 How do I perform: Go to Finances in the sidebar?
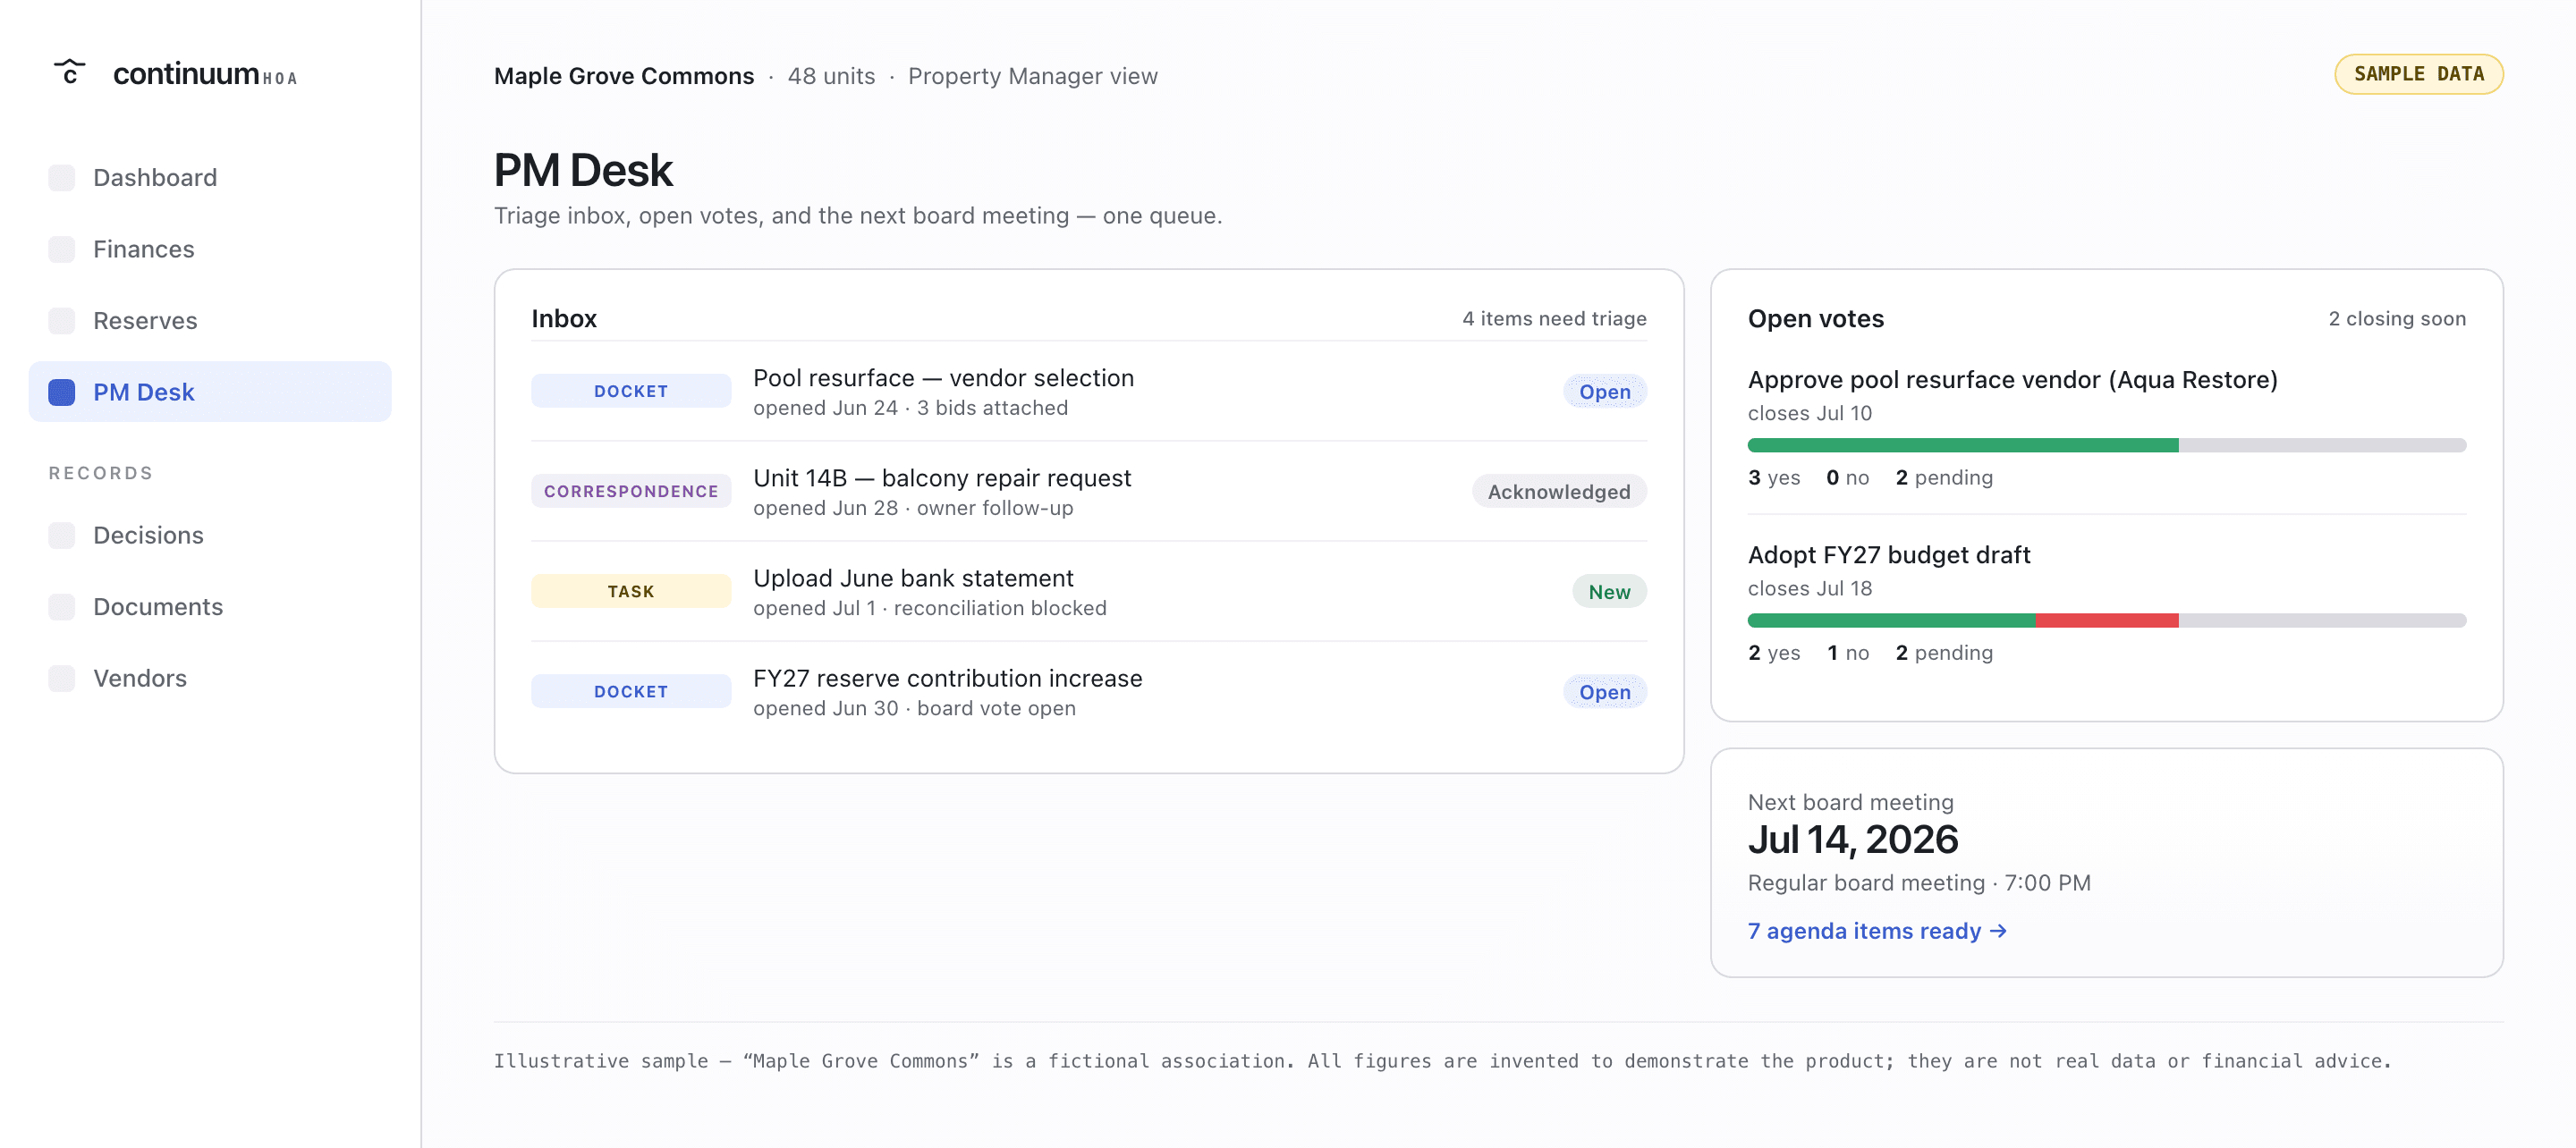(210, 249)
